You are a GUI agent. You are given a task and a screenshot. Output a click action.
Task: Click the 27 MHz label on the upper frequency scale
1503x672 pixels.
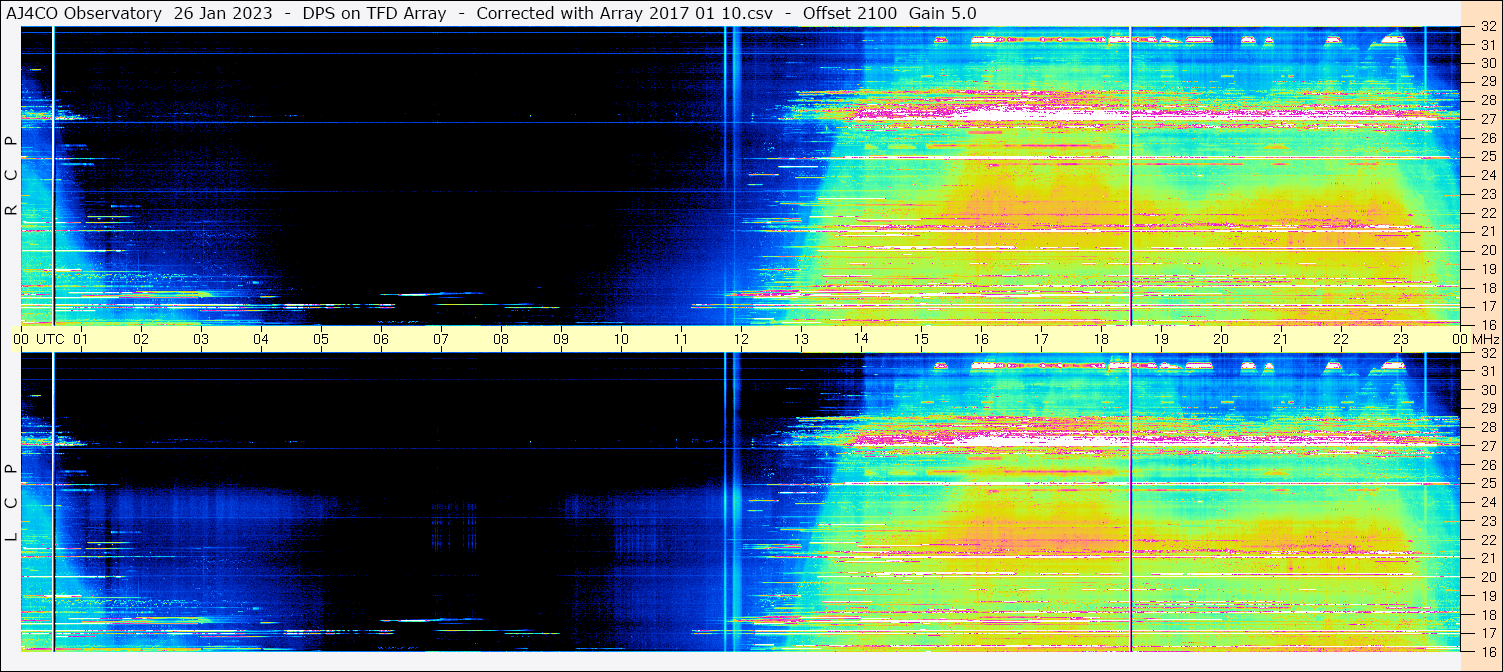pyautogui.click(x=1487, y=119)
